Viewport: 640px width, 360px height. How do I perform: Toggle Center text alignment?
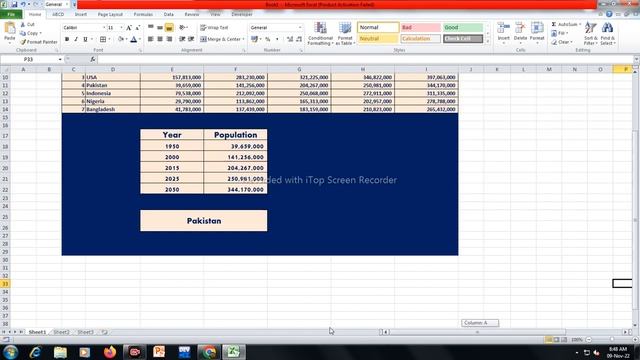pos(160,39)
